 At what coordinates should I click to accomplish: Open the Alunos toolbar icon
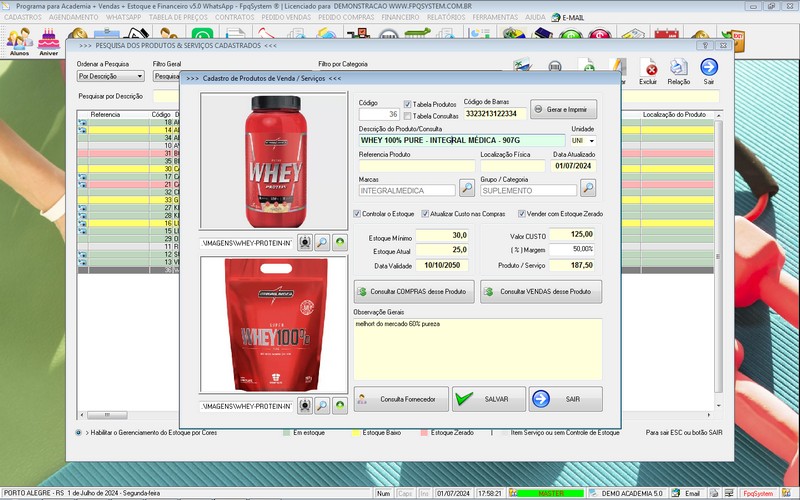point(19,41)
